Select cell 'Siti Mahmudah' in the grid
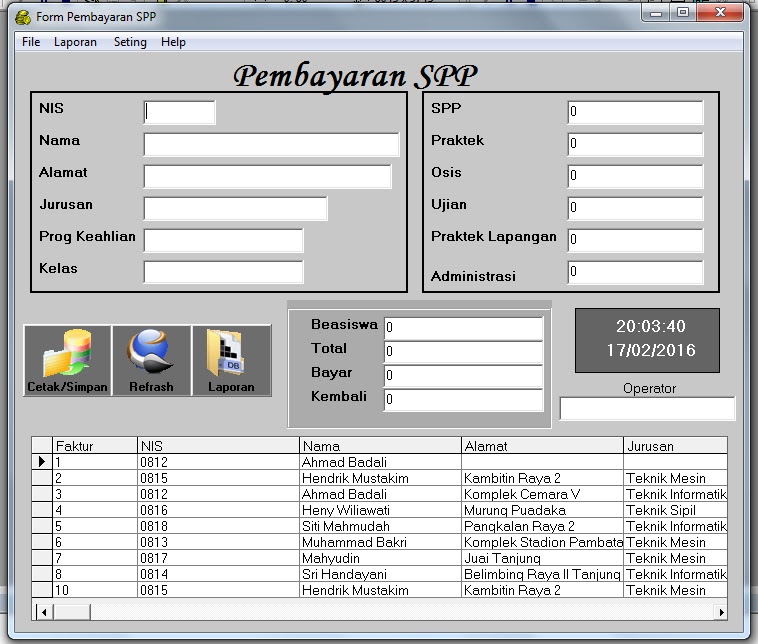Image resolution: width=758 pixels, height=644 pixels. 380,526
